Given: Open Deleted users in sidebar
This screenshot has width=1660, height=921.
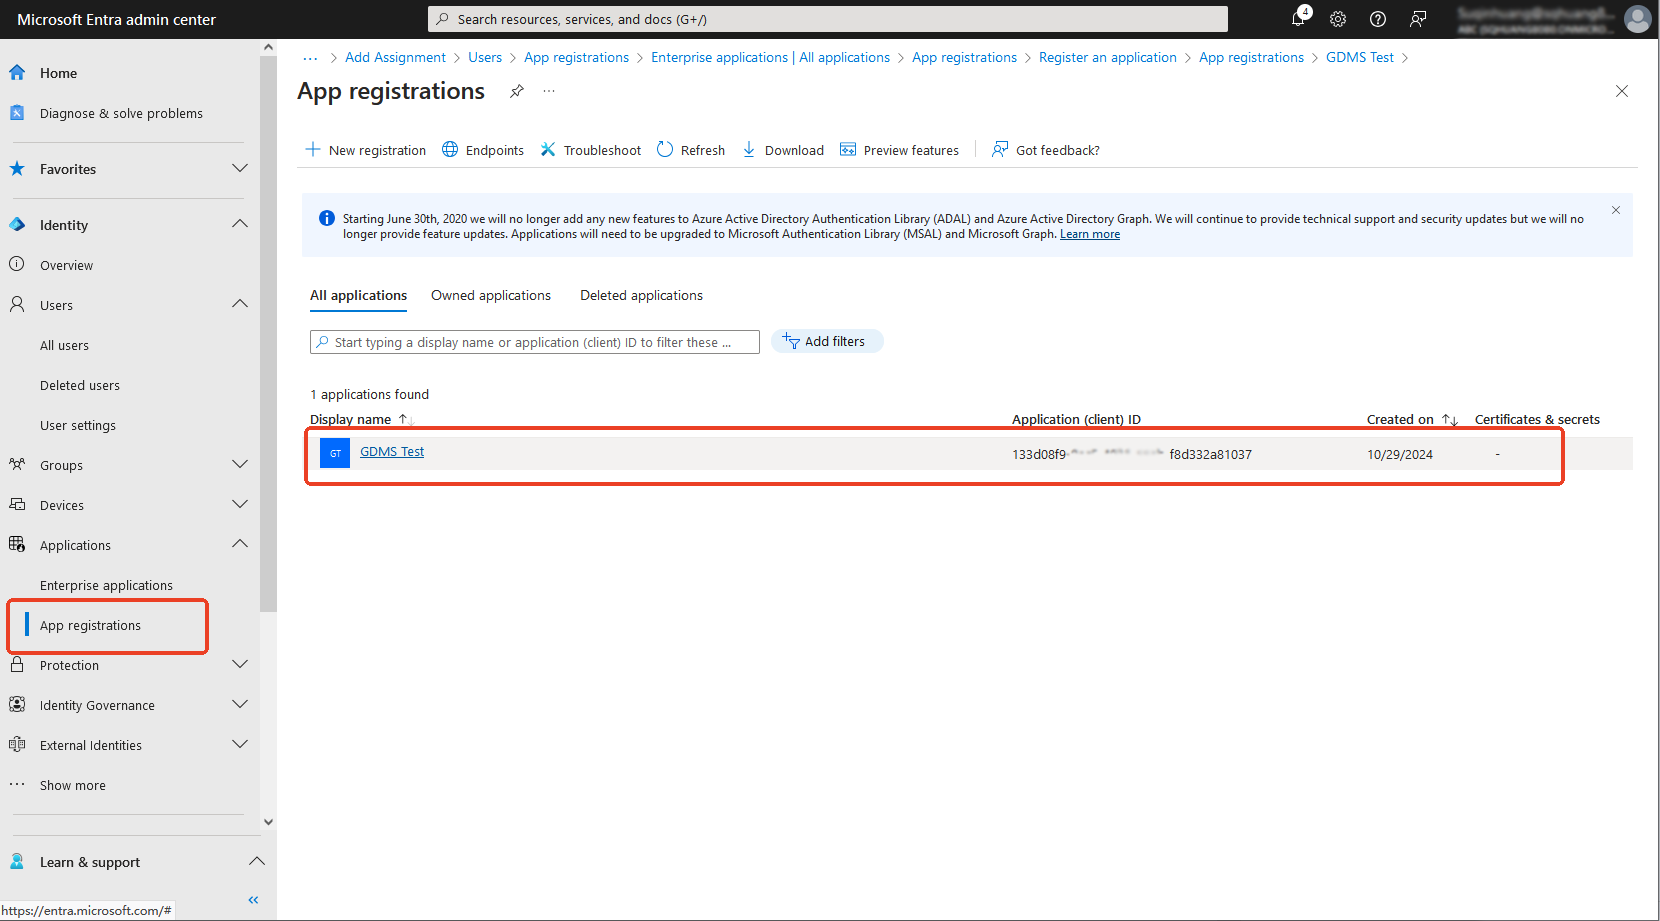Looking at the screenshot, I should (80, 385).
